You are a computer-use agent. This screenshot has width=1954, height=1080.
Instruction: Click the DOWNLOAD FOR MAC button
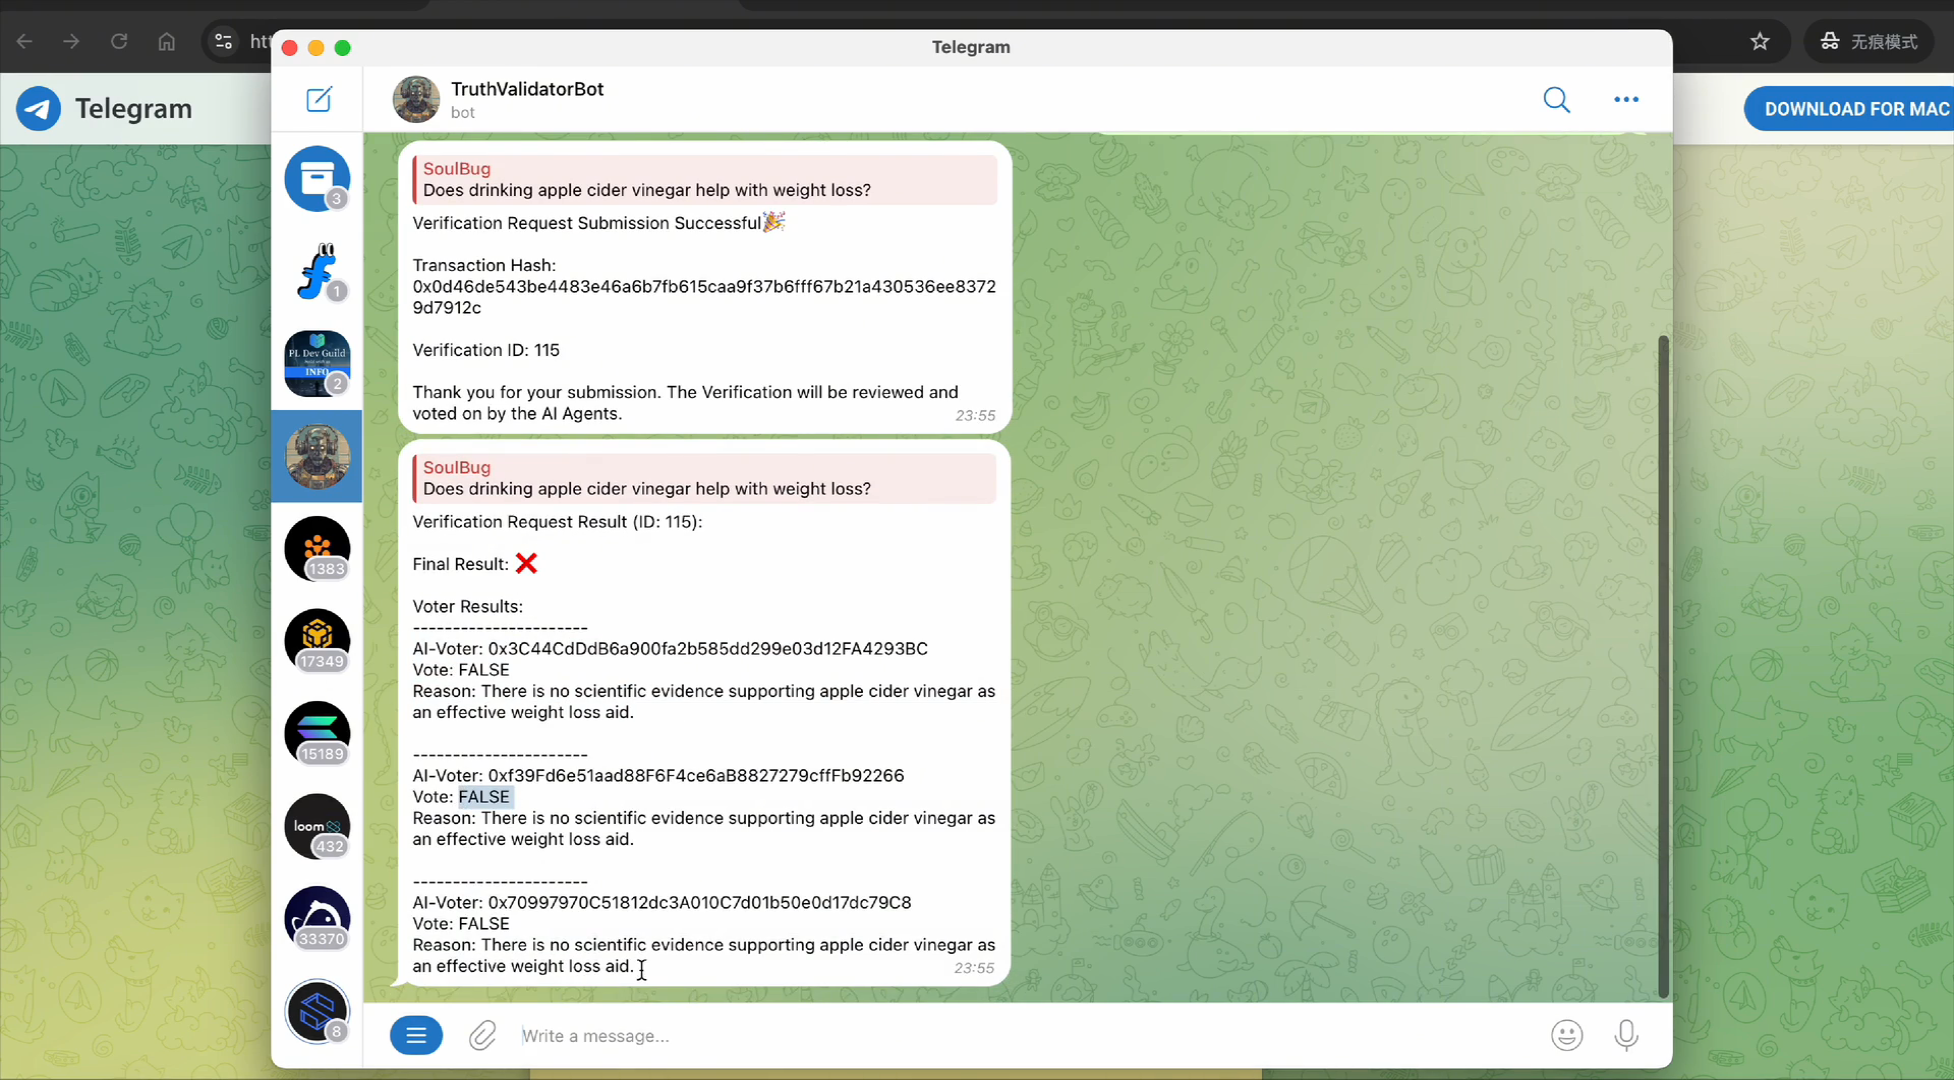pos(1856,109)
